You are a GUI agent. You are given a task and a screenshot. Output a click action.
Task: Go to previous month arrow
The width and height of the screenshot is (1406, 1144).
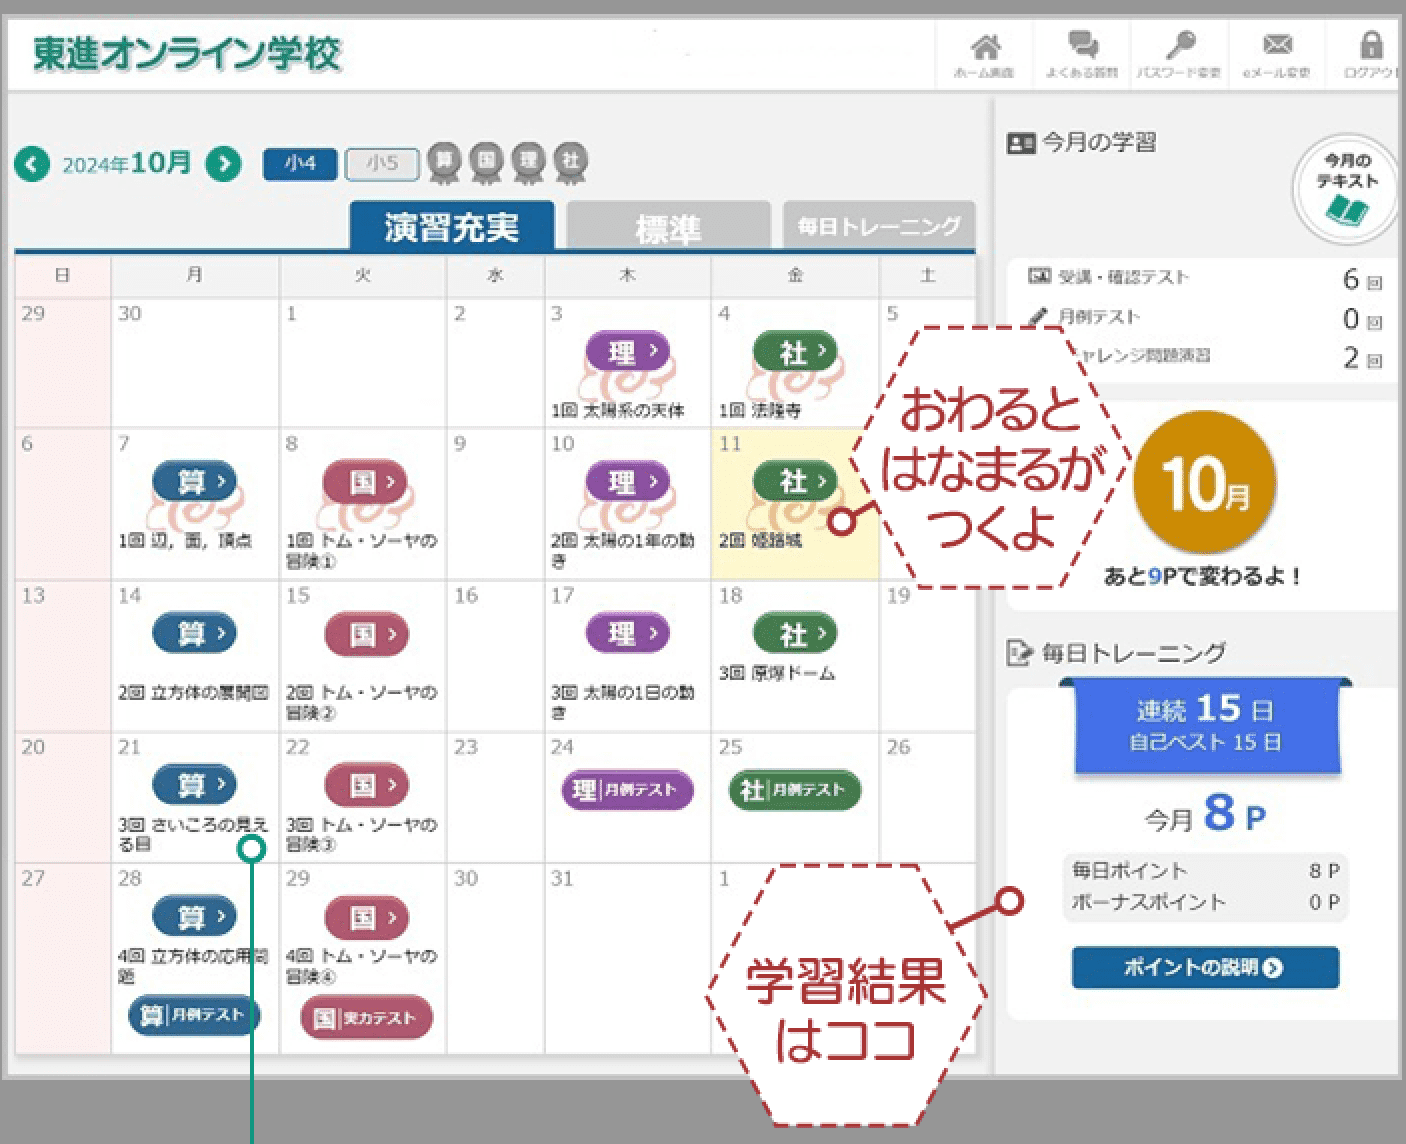pyautogui.click(x=32, y=163)
